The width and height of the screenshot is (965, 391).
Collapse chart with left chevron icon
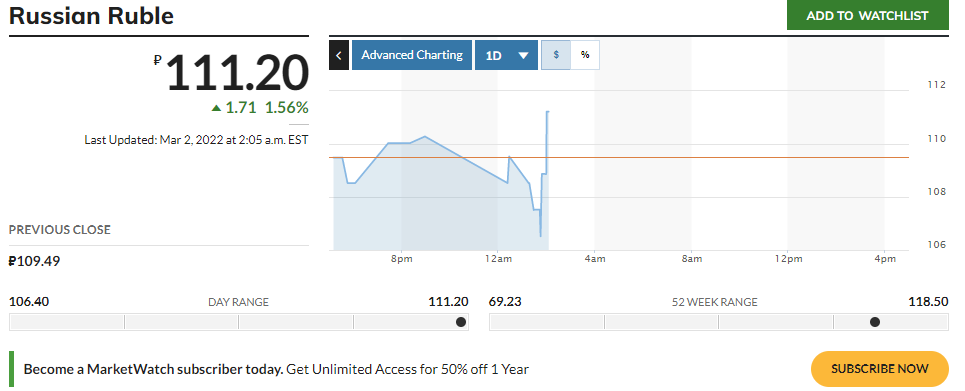point(339,55)
